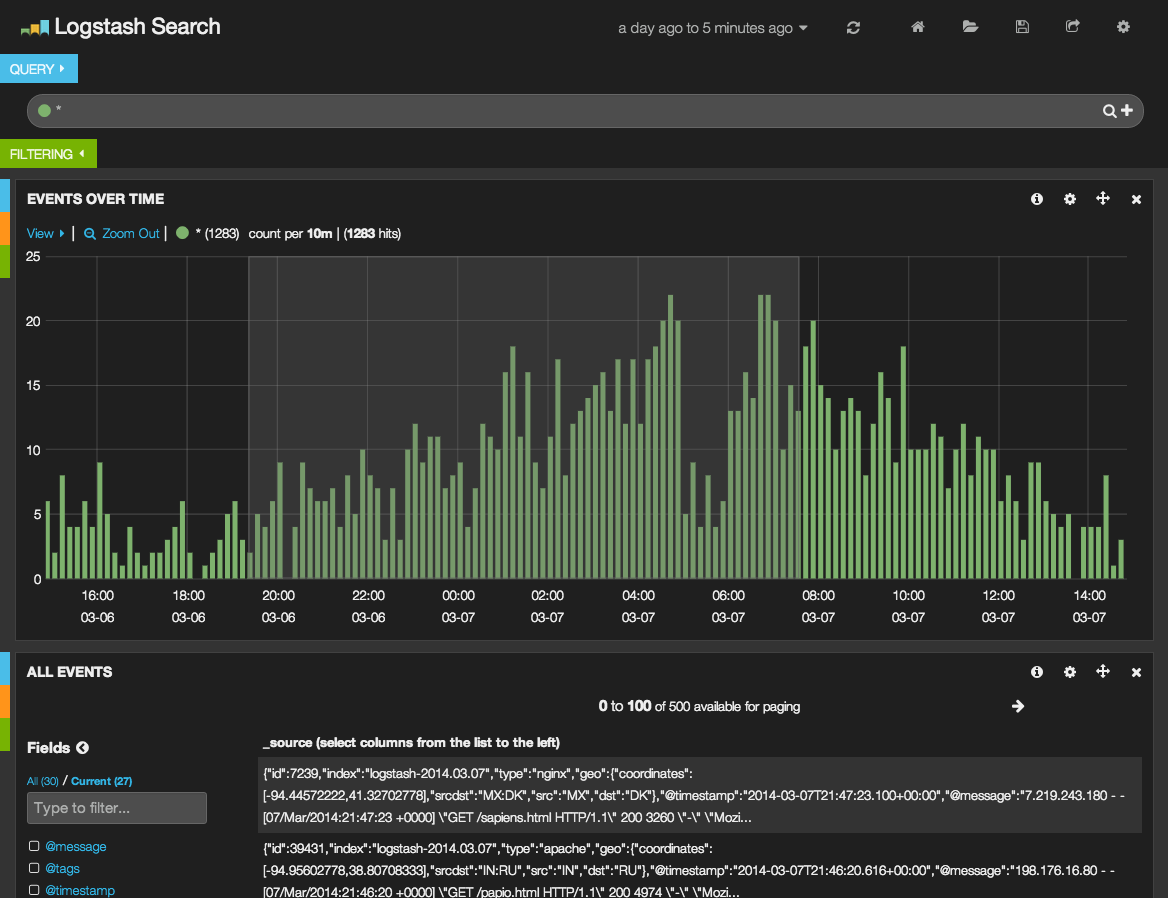Click the save dashboard floppy icon

[x=1022, y=27]
